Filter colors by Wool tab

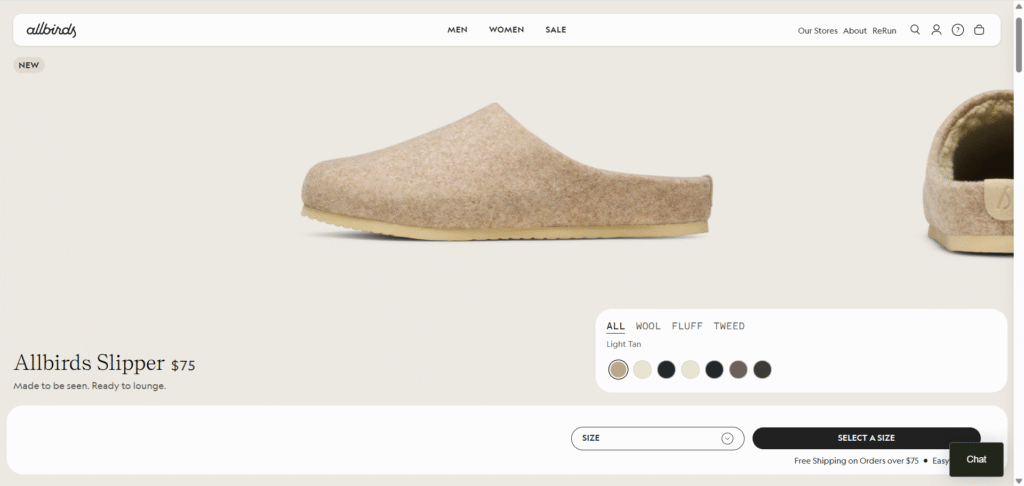click(x=648, y=326)
